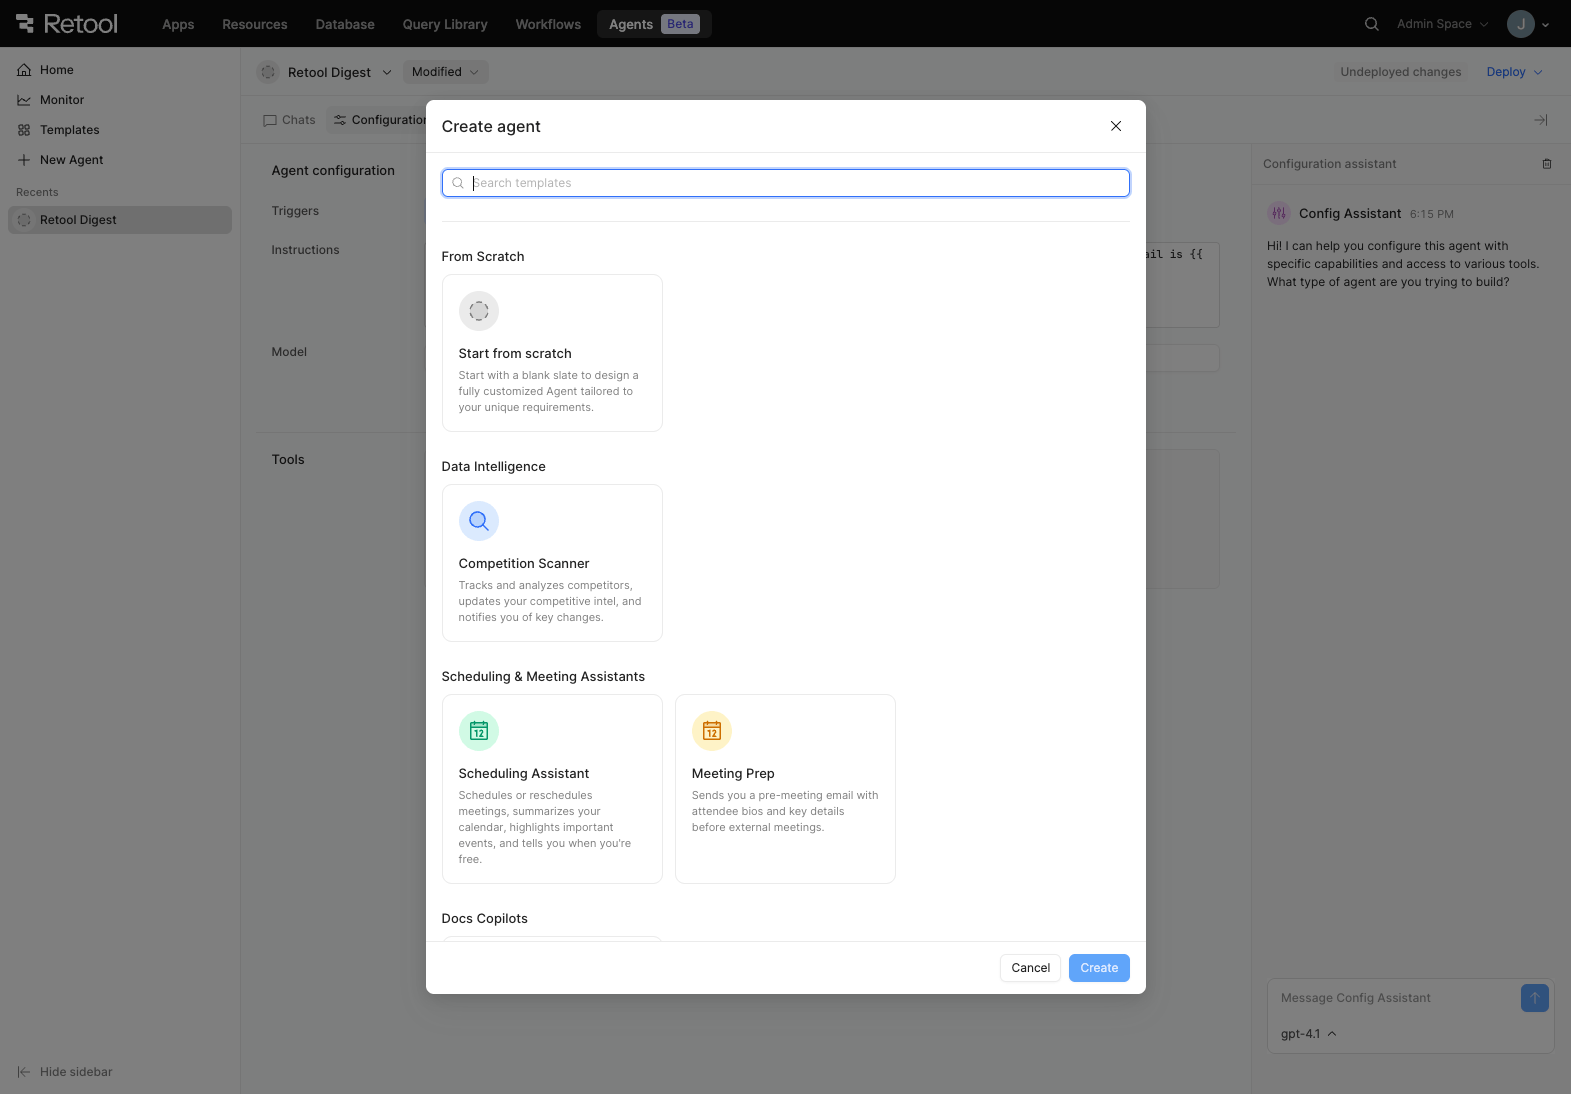Screen dimensions: 1571x1094
Task: Click the Docs Copilots category heading
Action: [484, 919]
